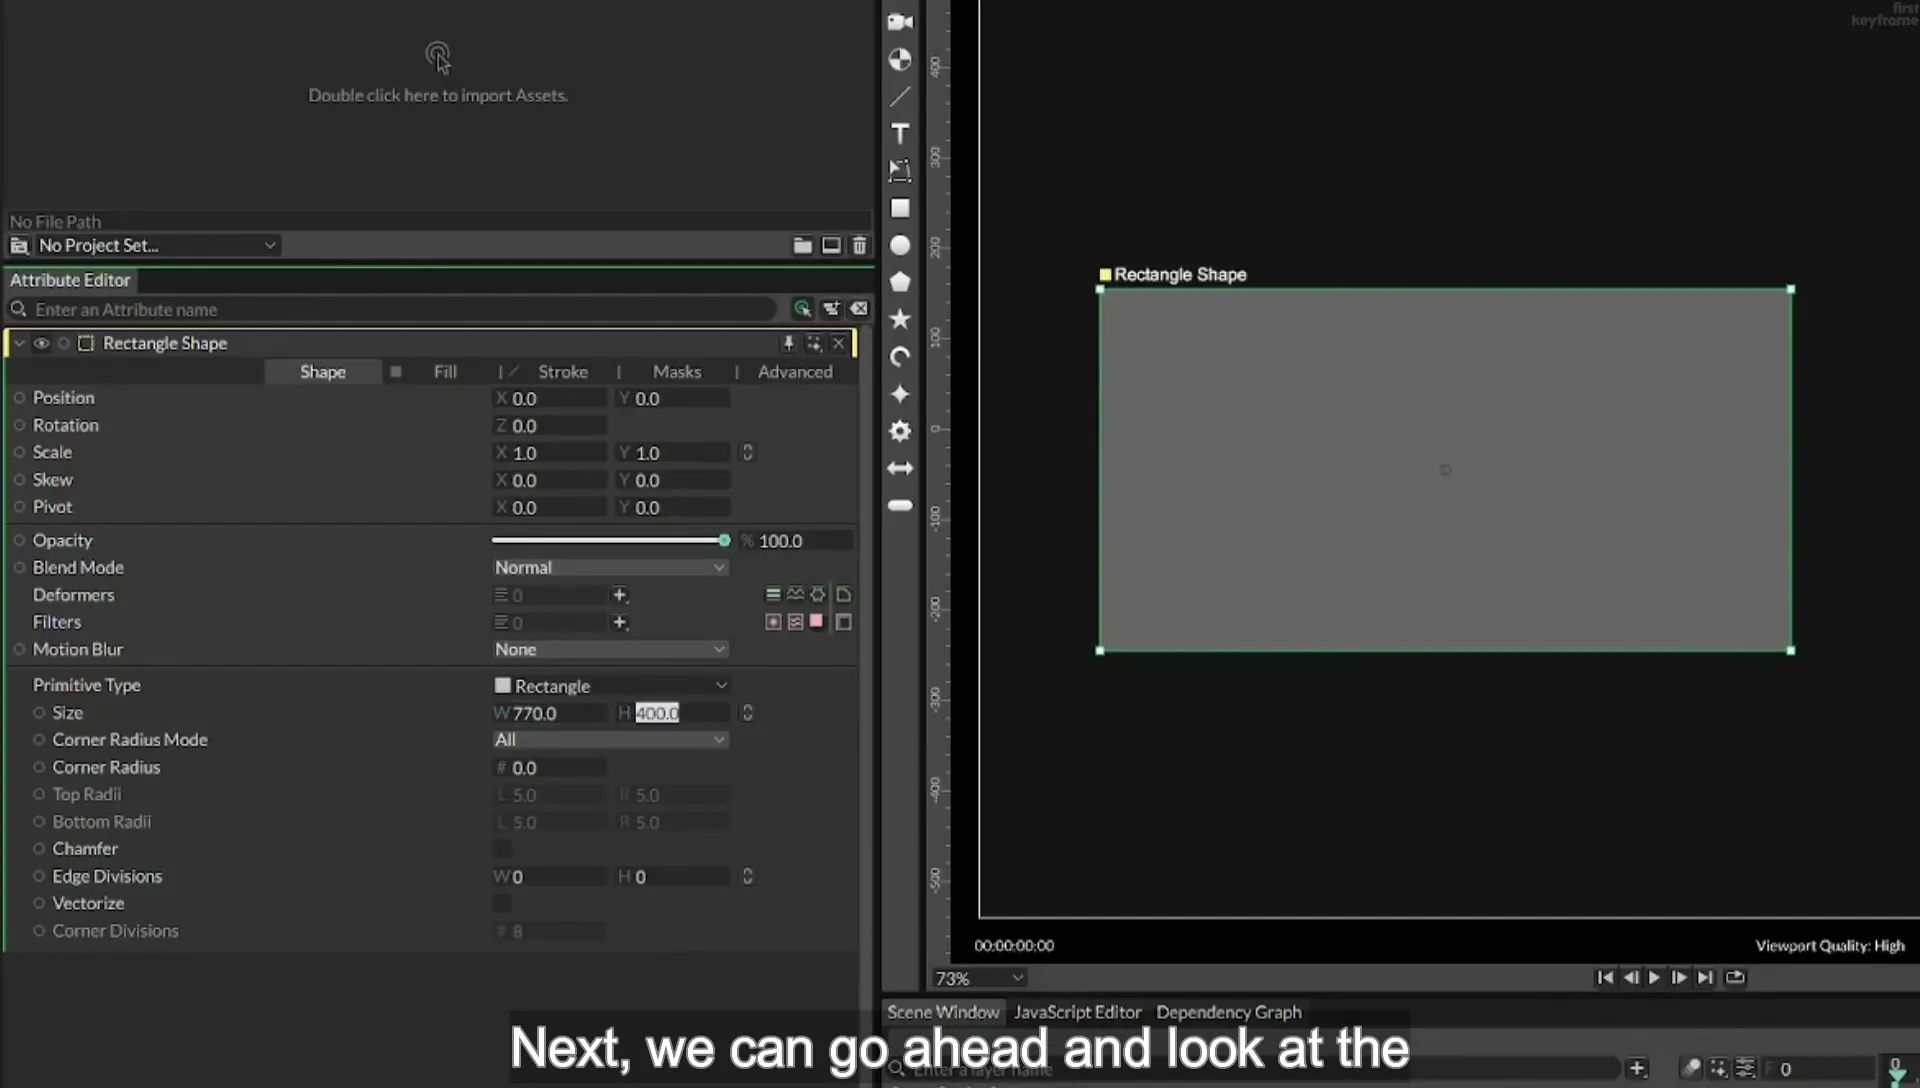Select the Text tool in toolbar
The image size is (1920, 1088).
tap(900, 134)
